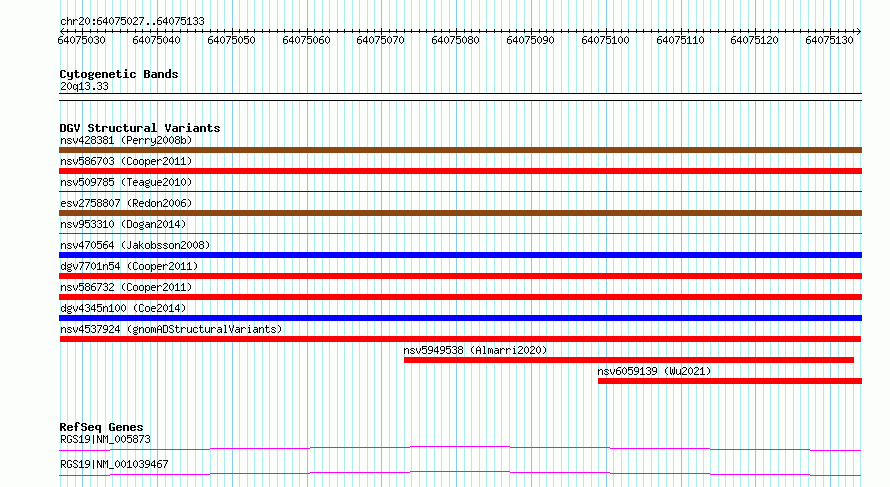
Task: Click ruler position 64075130
Action: pyautogui.click(x=829, y=40)
